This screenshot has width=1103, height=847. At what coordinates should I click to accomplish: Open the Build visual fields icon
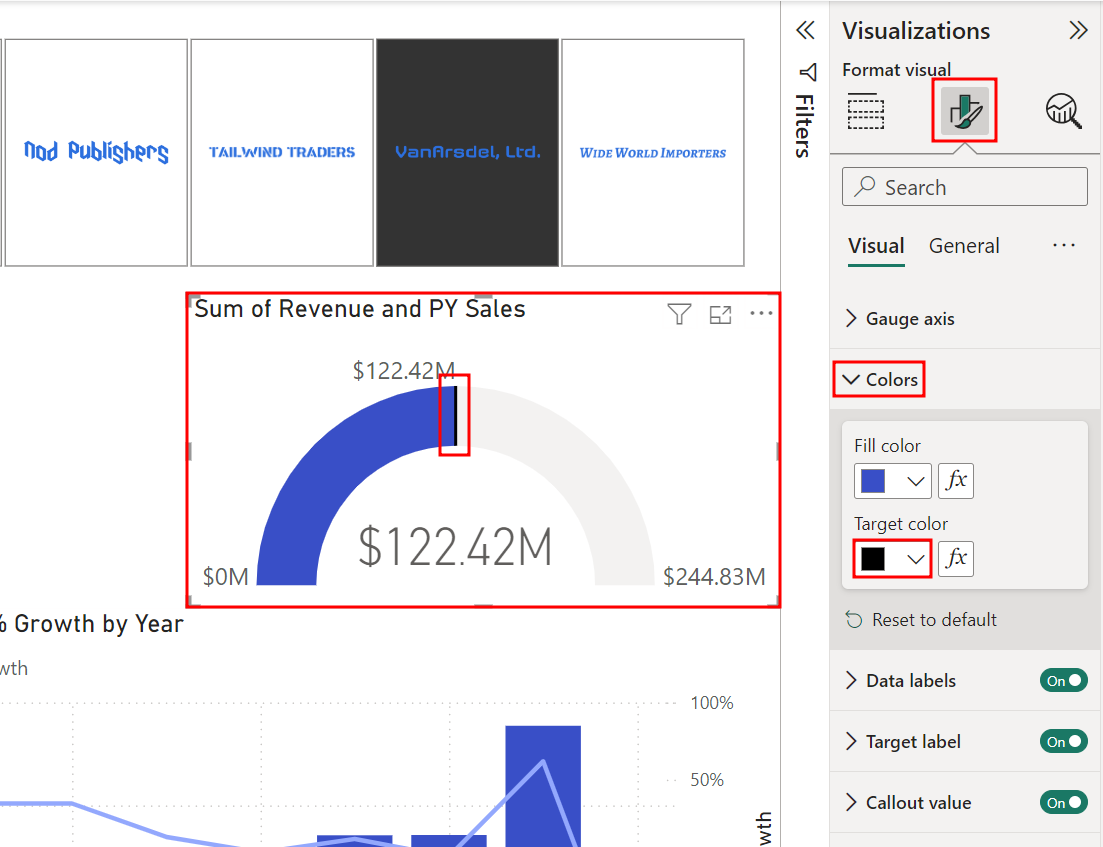coord(865,111)
